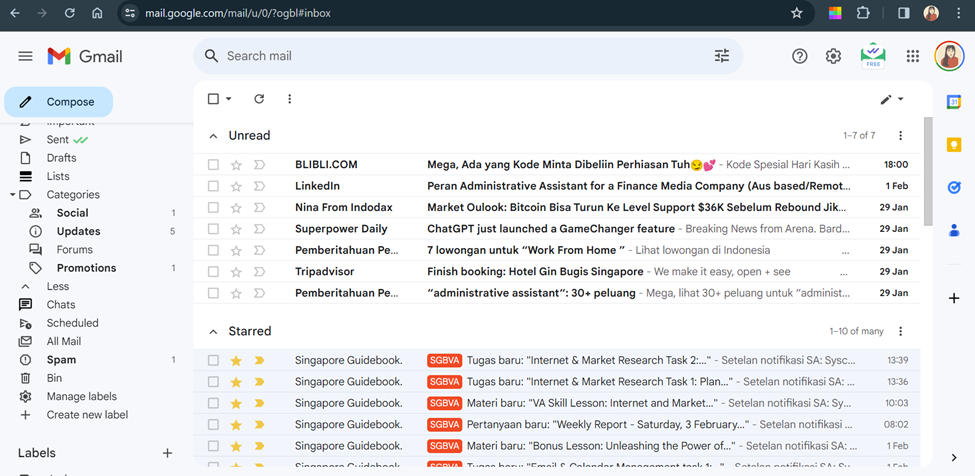Refresh the inbox with the refresh icon
The height and width of the screenshot is (476, 975).
[259, 99]
